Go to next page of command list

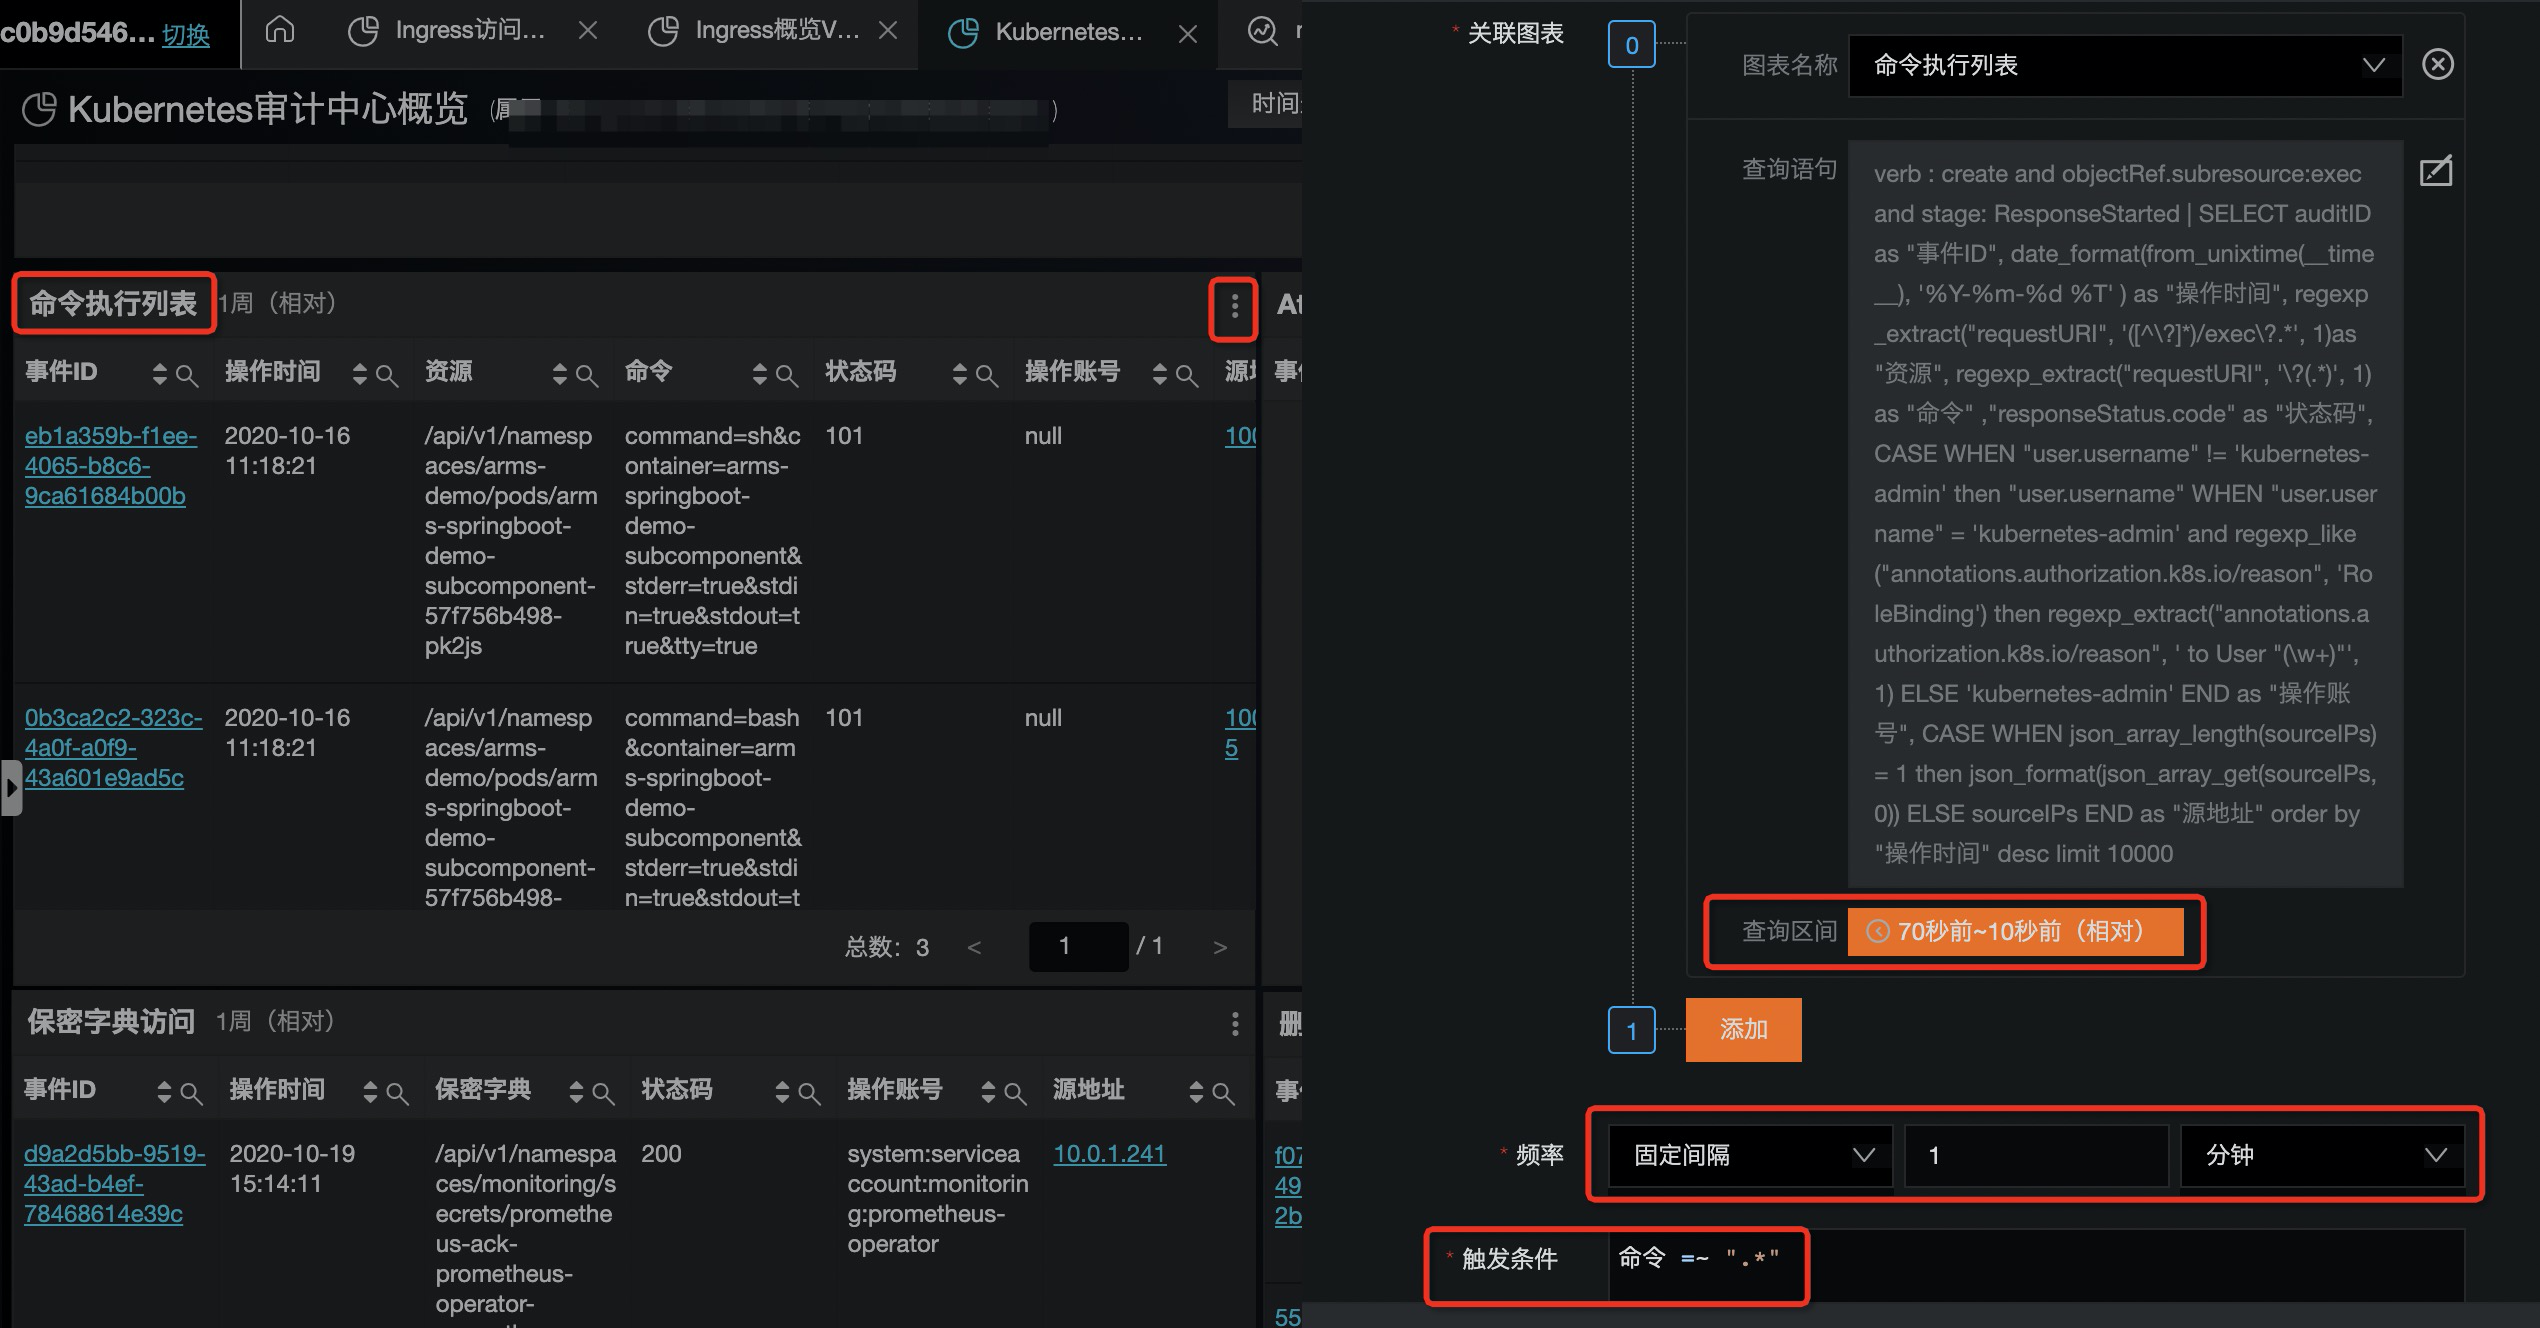[x=1219, y=947]
